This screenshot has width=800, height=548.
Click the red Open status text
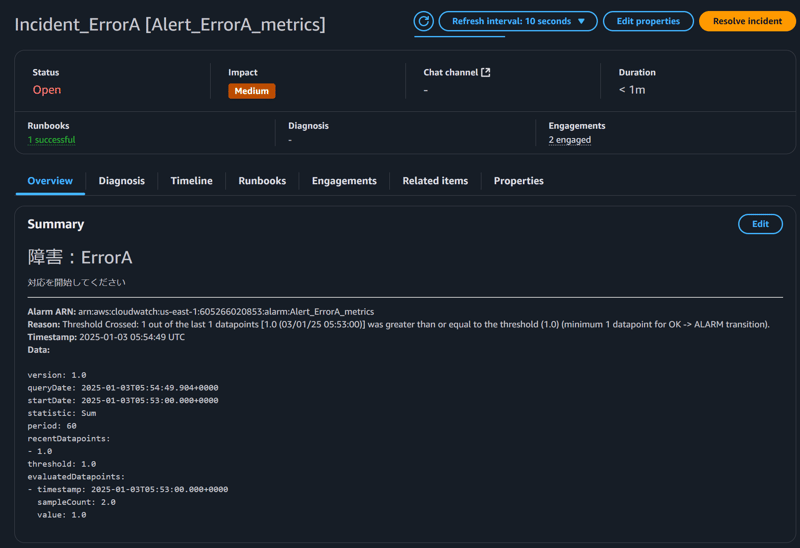pyautogui.click(x=47, y=90)
